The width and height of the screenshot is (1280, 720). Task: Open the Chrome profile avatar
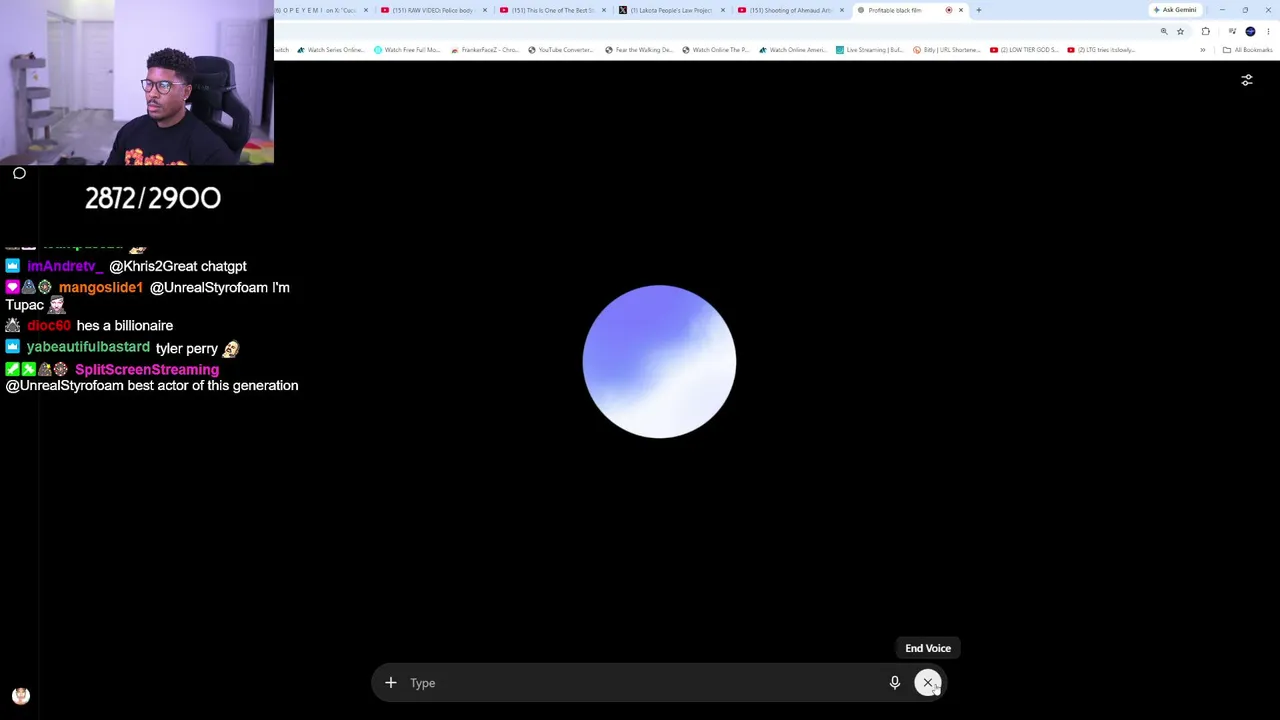coord(1250,31)
